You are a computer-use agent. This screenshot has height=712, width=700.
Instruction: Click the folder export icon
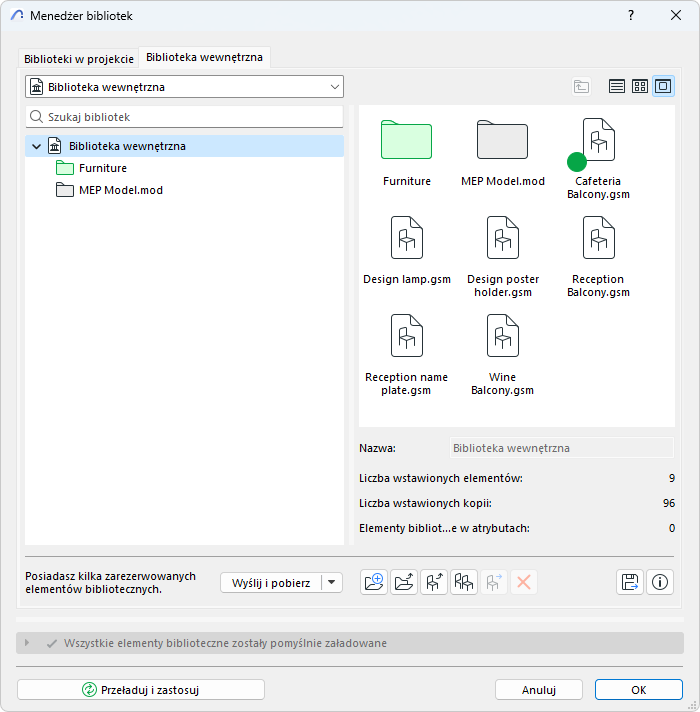[x=404, y=582]
